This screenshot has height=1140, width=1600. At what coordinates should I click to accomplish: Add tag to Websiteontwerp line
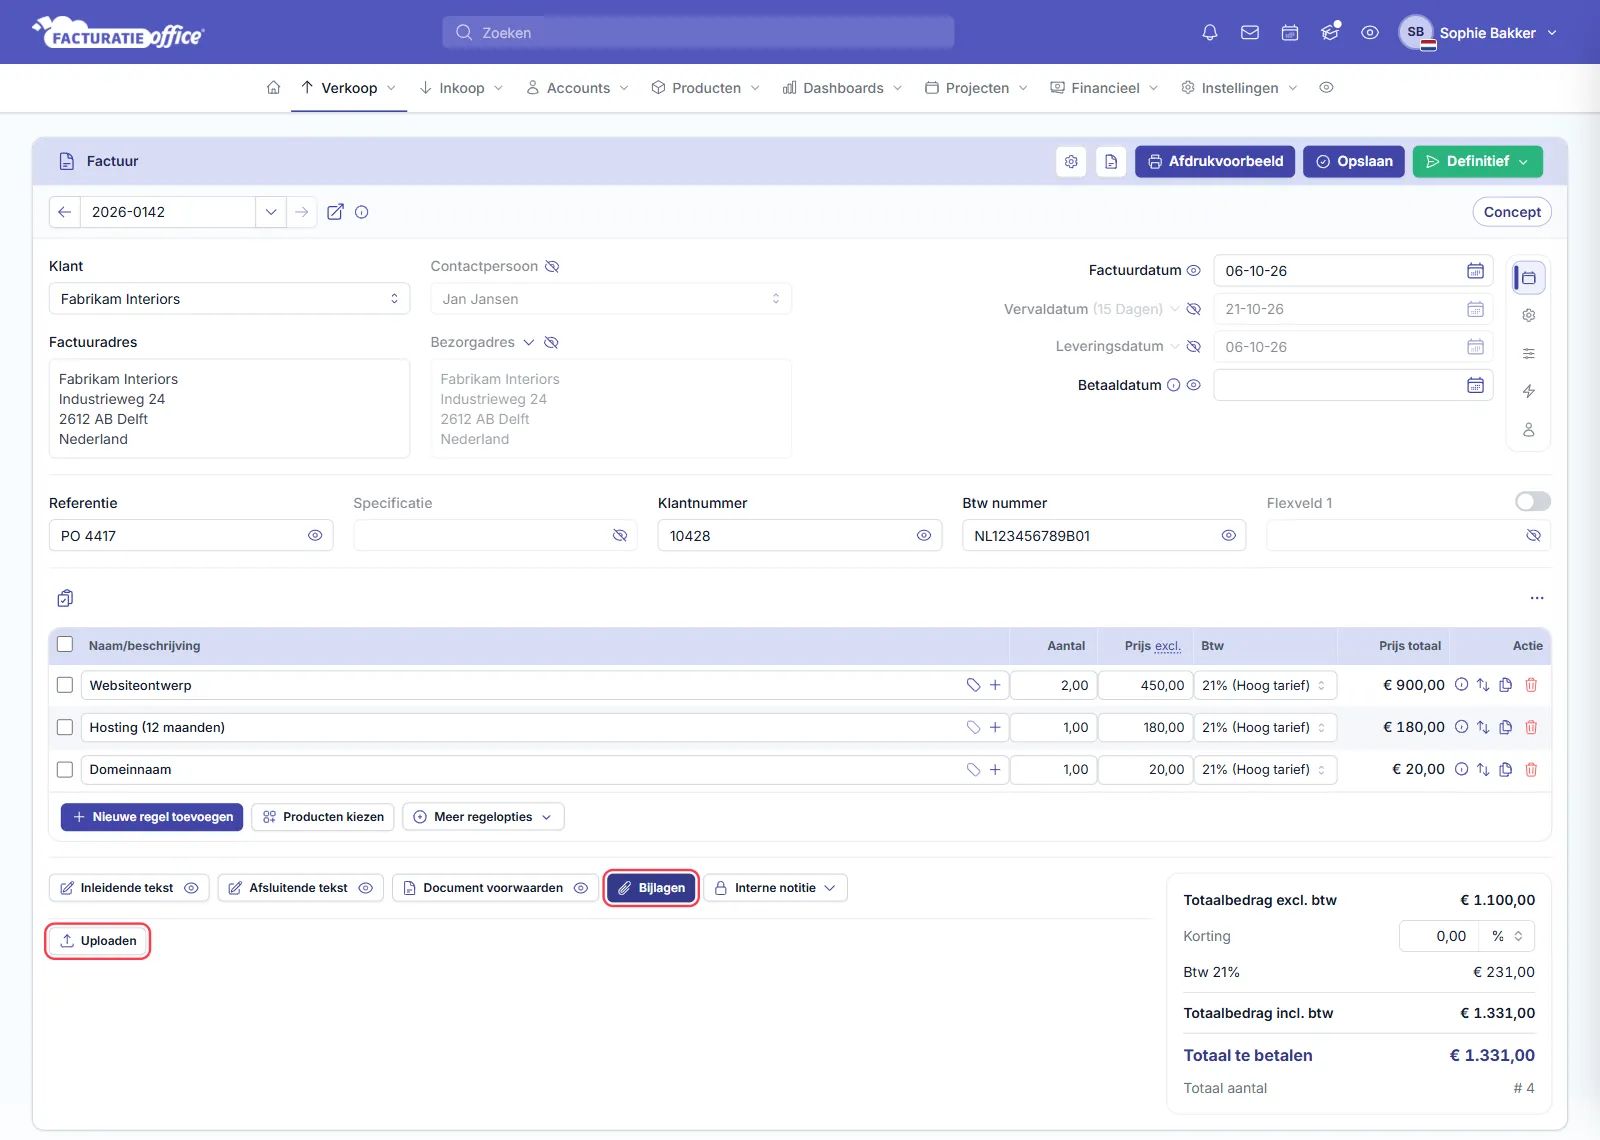click(973, 685)
